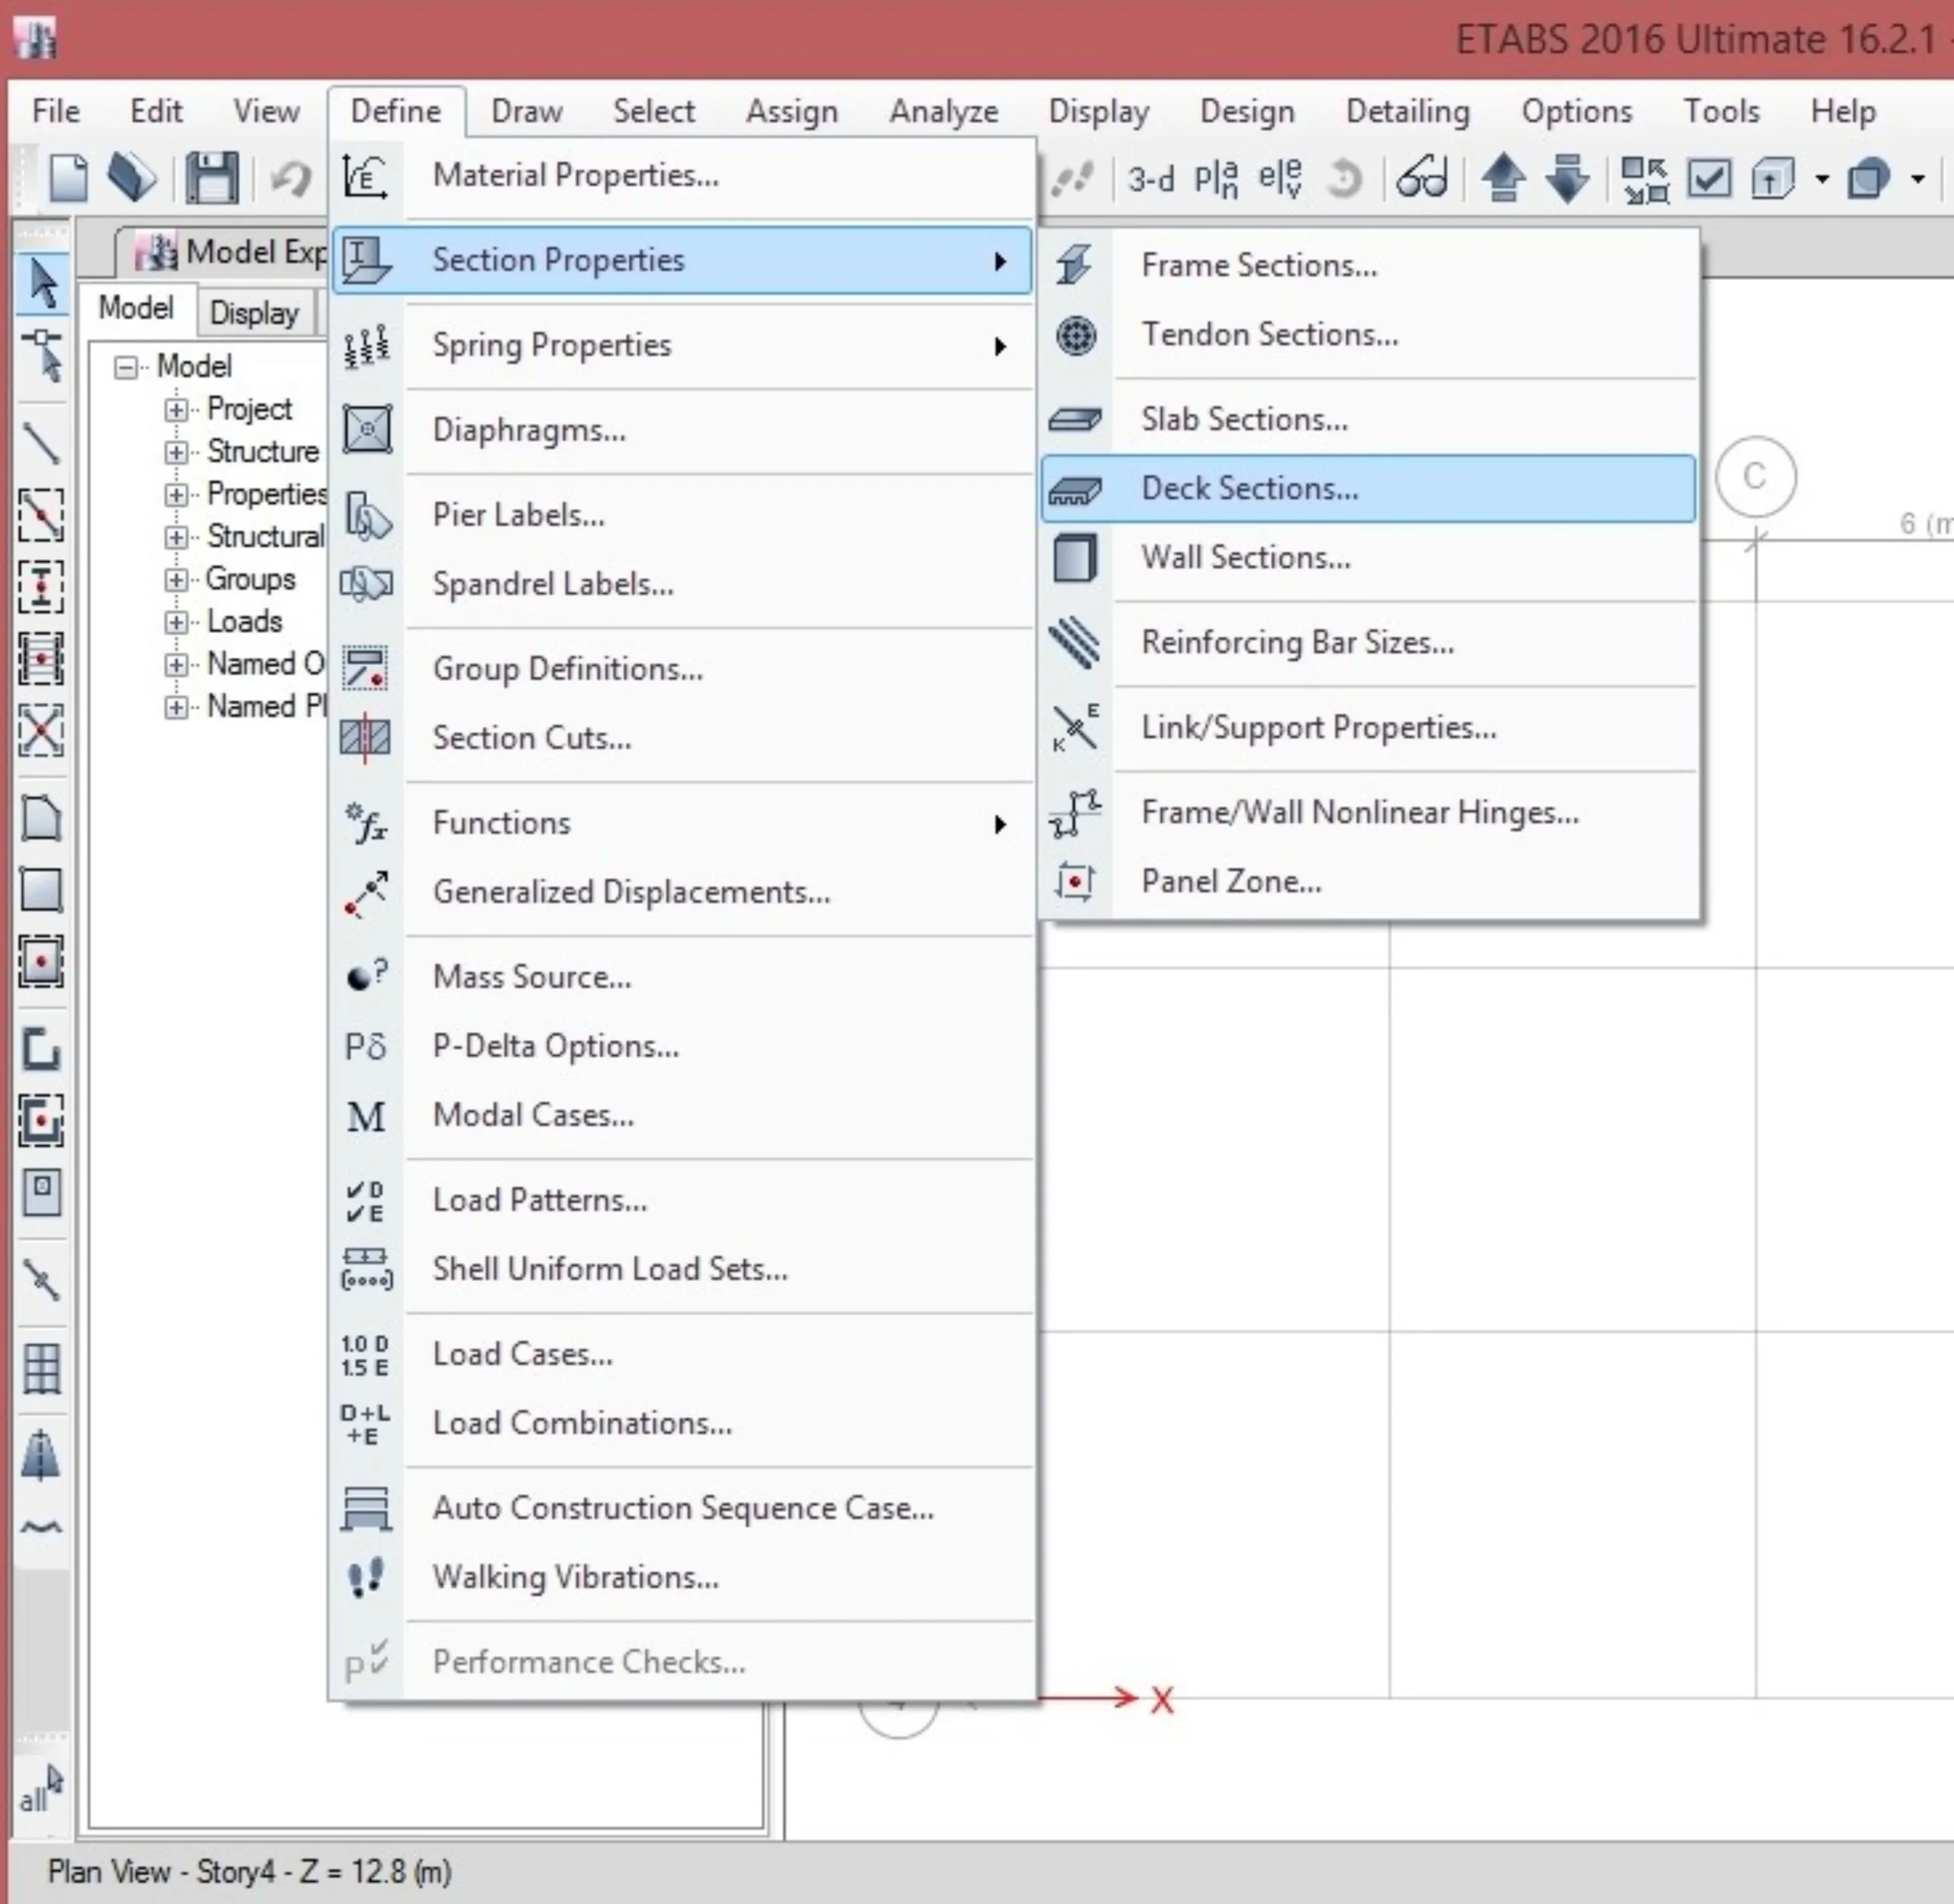
Task: Expand the Loads tree node
Action: (x=176, y=622)
